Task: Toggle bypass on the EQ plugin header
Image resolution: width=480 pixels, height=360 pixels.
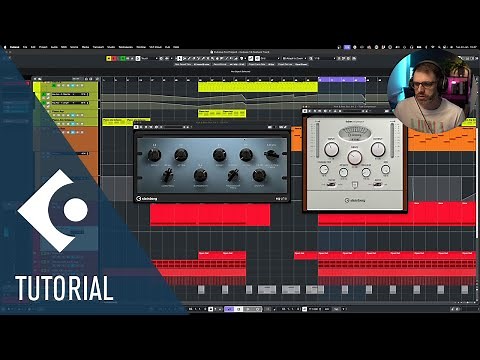Action: pyautogui.click(x=136, y=127)
